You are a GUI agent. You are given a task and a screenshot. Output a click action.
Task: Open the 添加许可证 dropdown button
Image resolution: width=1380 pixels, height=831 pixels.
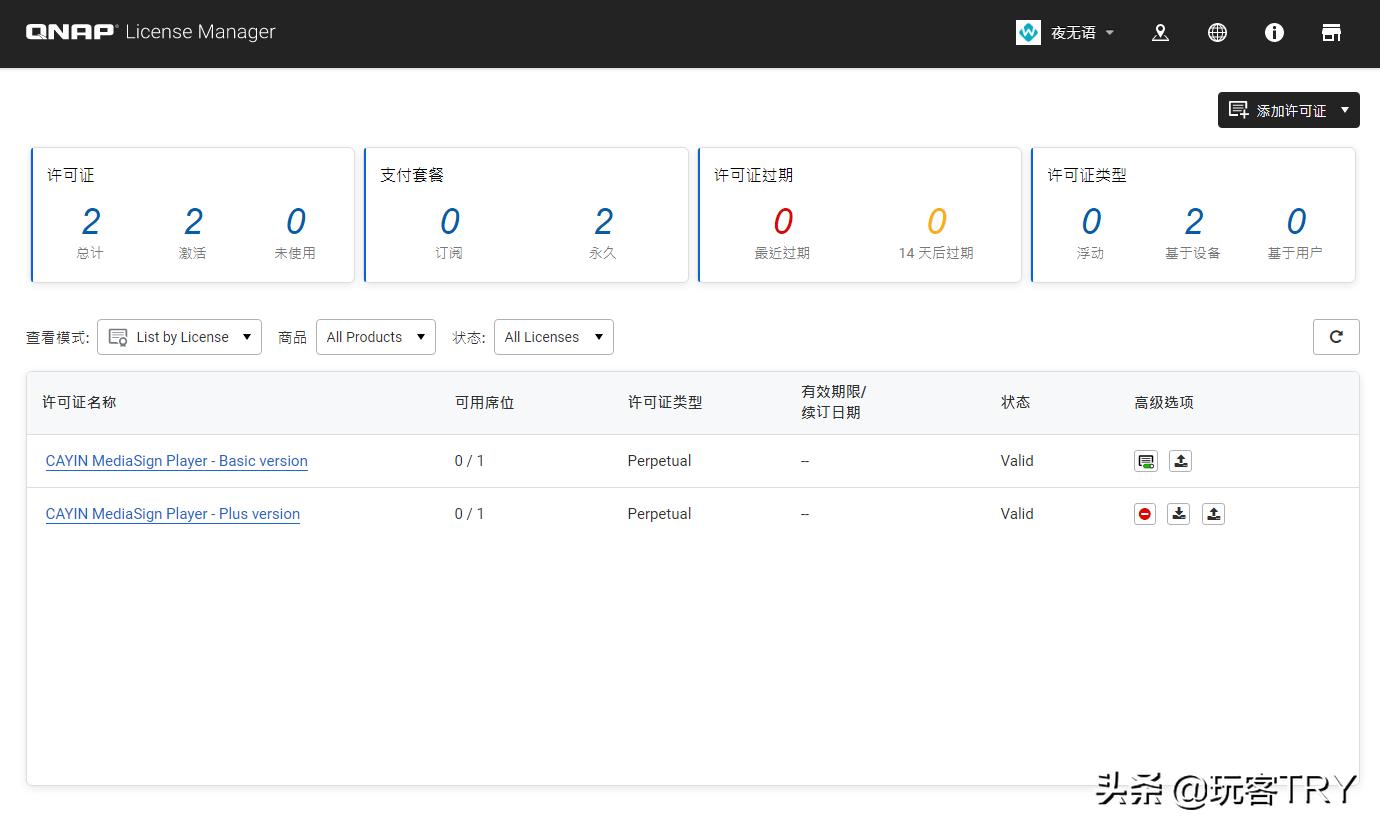(1288, 110)
